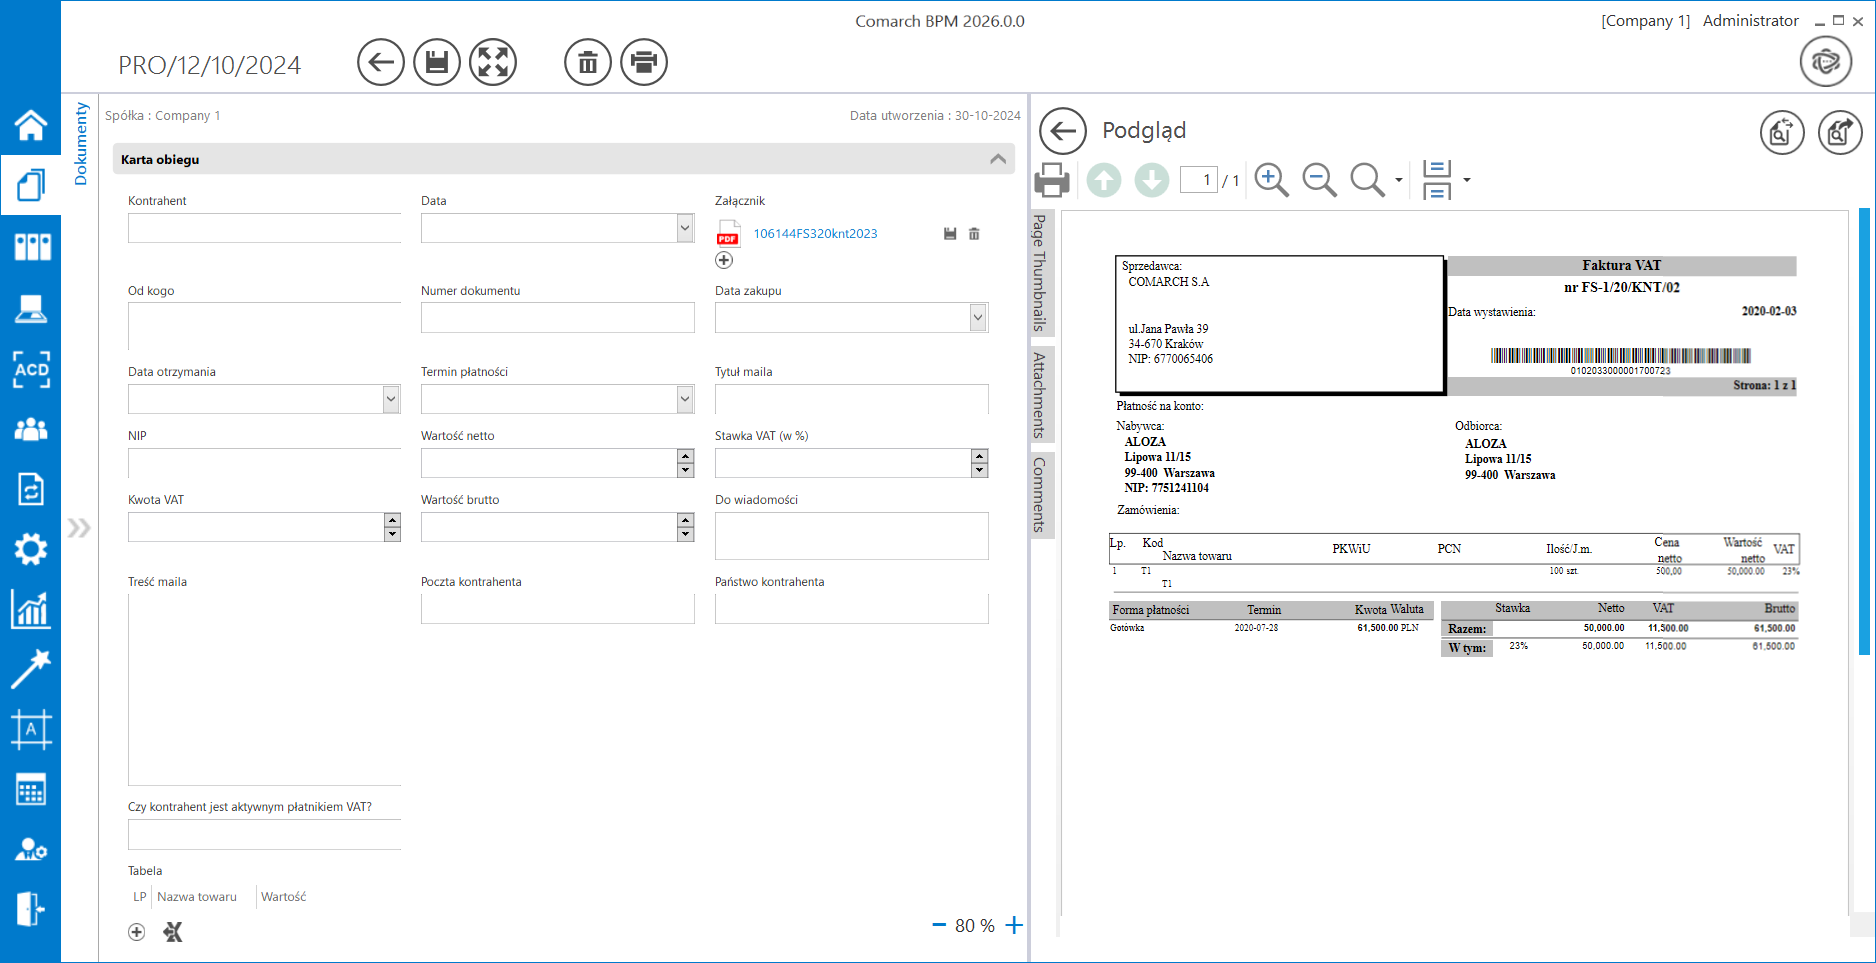1876x963 pixels.
Task: Click the print document icon in header
Action: tap(644, 63)
